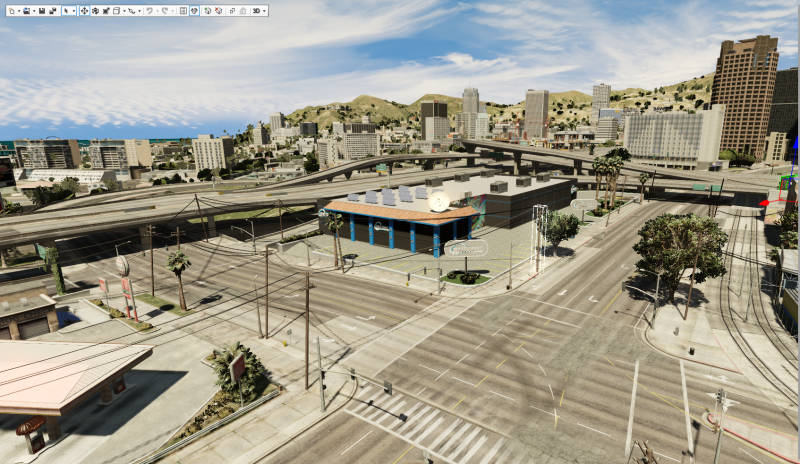Toggle the project window button
The width and height of the screenshot is (800, 464).
point(194,11)
